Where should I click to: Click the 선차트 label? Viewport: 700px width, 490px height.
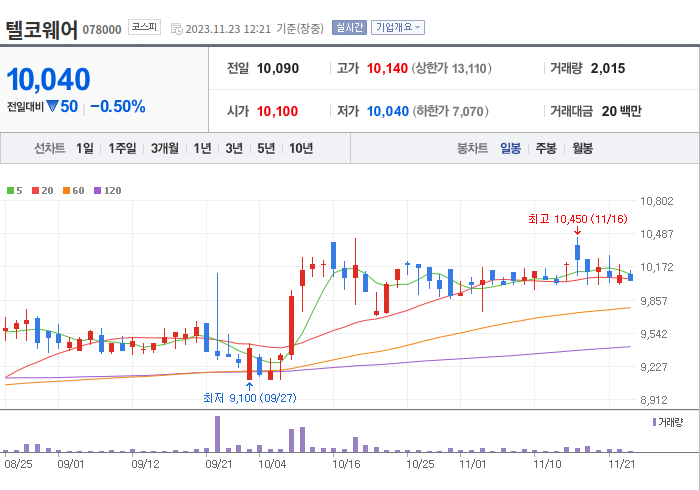tap(50, 148)
